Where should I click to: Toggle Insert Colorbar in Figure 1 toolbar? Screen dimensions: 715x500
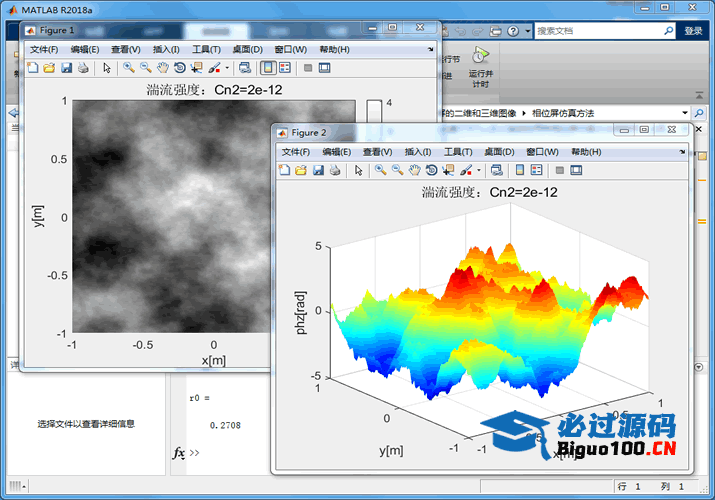[x=268, y=68]
